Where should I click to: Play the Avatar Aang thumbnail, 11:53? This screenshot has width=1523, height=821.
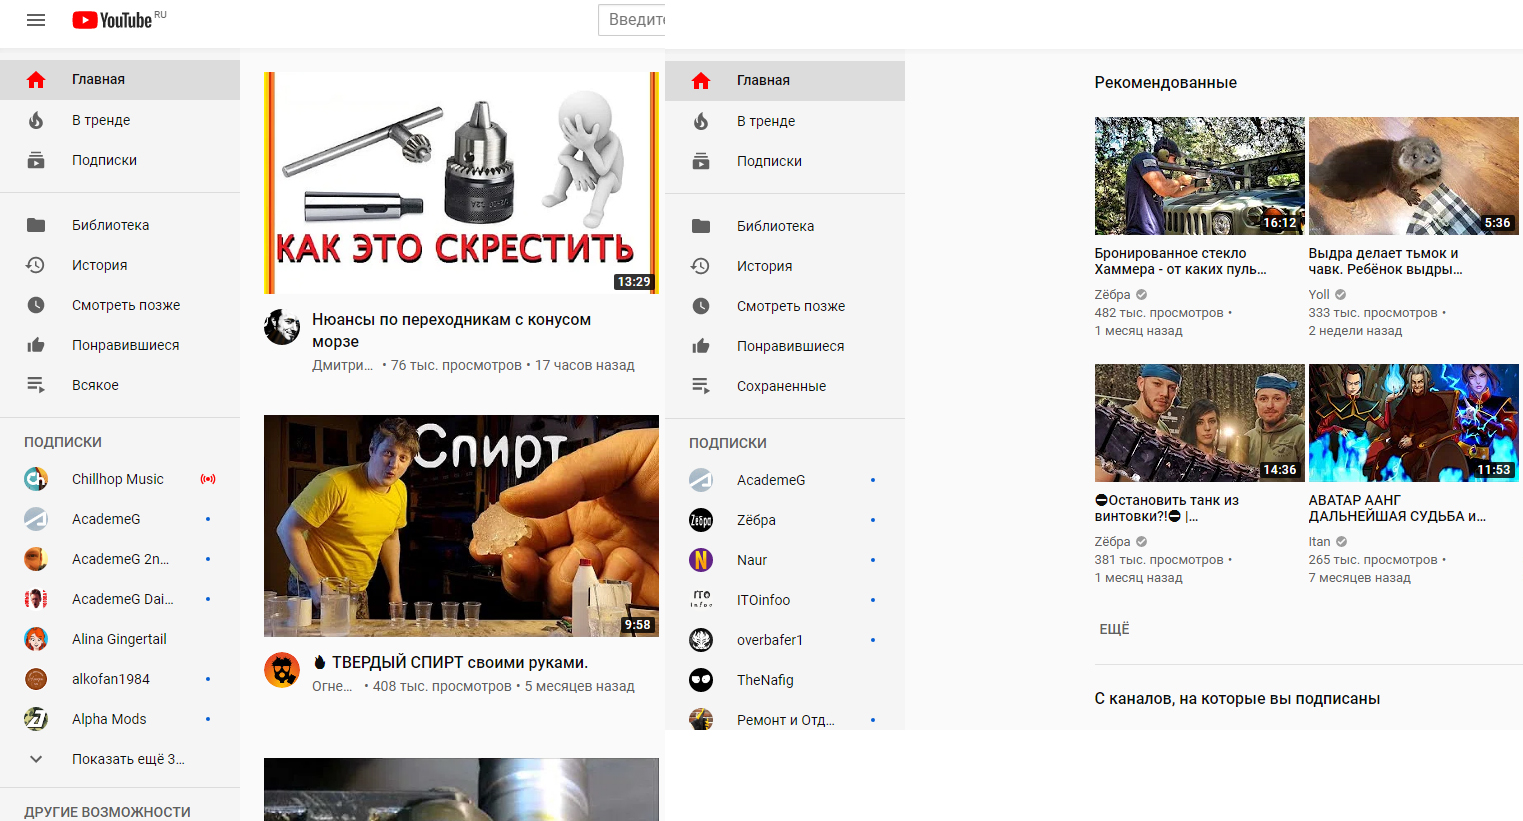pos(1413,423)
